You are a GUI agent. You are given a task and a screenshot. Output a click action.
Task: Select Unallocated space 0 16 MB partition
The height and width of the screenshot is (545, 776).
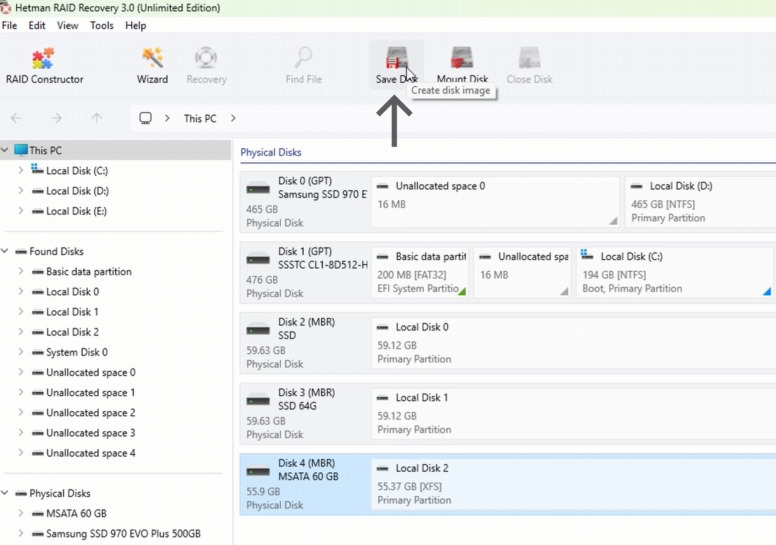coord(495,202)
